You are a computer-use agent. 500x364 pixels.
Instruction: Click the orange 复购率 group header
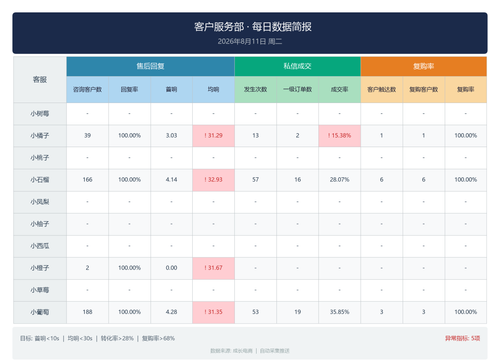(x=423, y=66)
